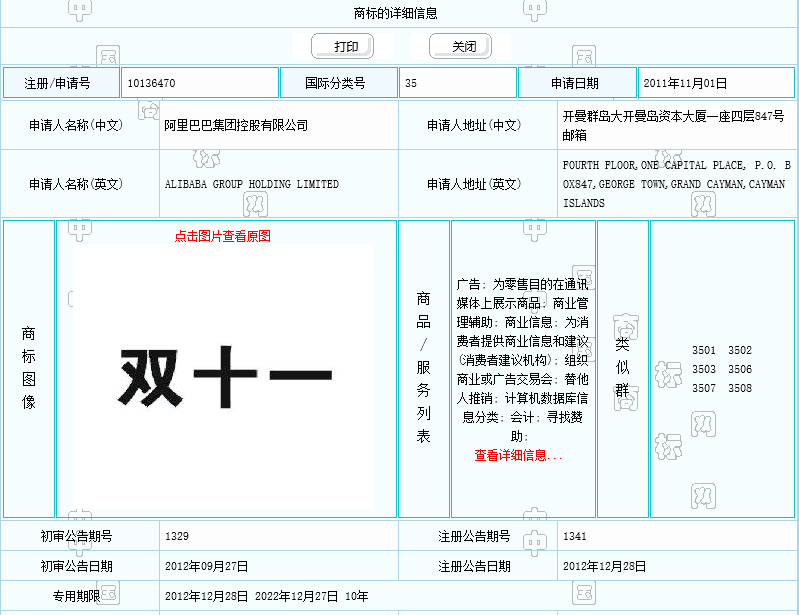Open the 查看详细信息 details link
The width and height of the screenshot is (799, 615).
[518, 455]
